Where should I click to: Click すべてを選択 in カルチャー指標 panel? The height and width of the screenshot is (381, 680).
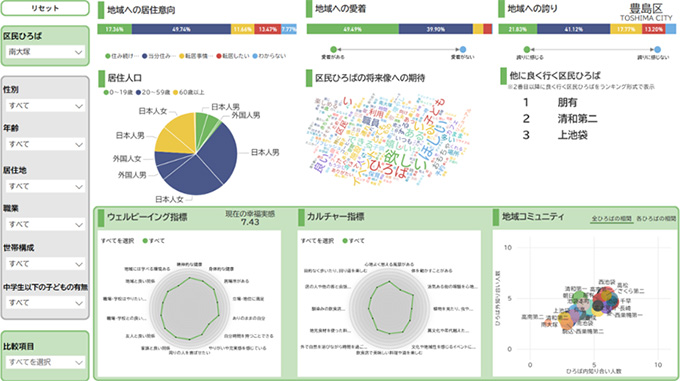[x=317, y=241]
